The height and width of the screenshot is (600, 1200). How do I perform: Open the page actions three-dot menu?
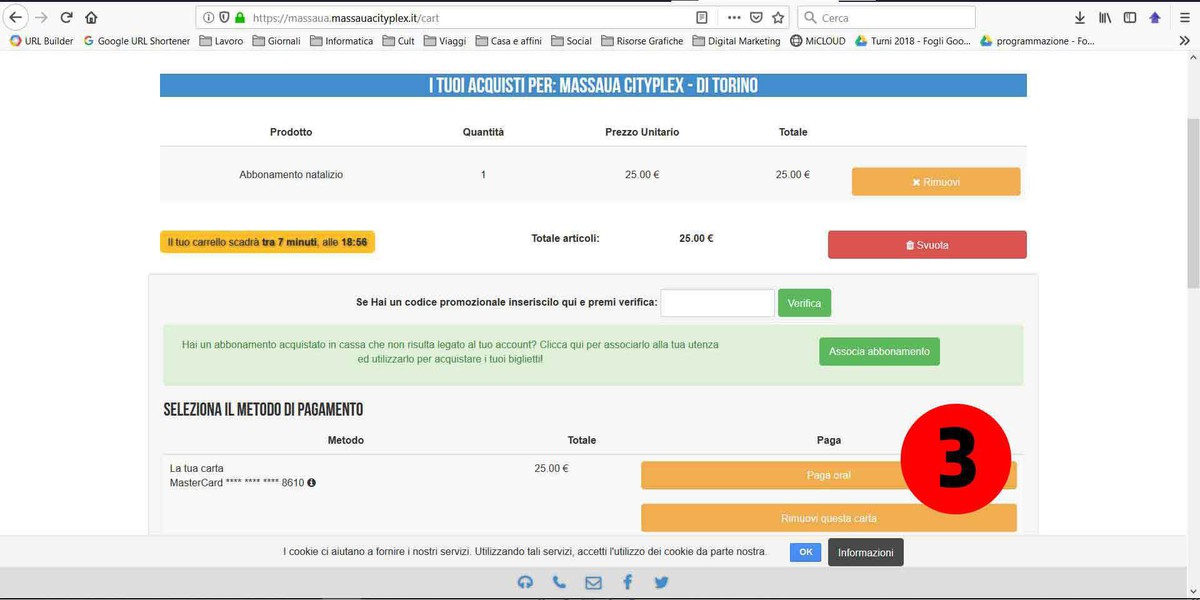tap(734, 17)
